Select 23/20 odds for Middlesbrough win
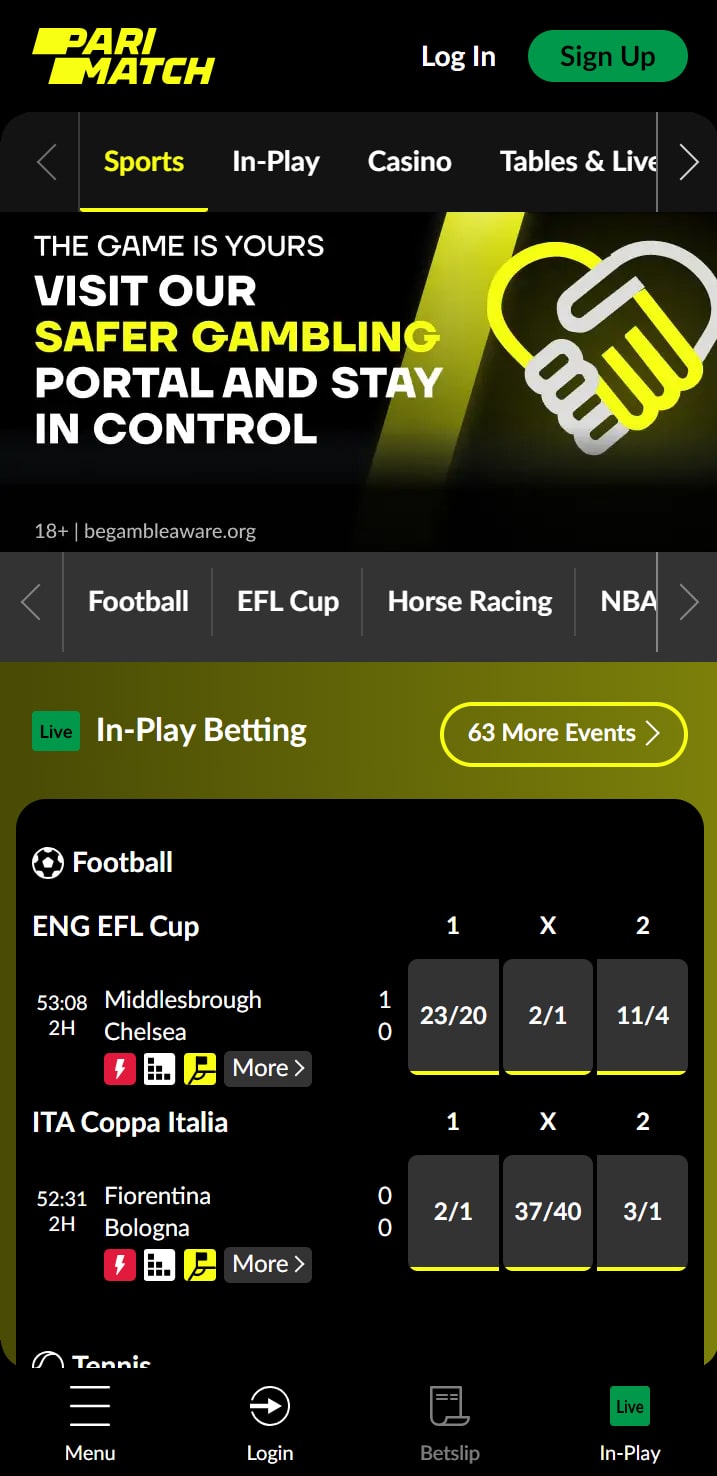Screen dimensions: 717x1476 [453, 1016]
